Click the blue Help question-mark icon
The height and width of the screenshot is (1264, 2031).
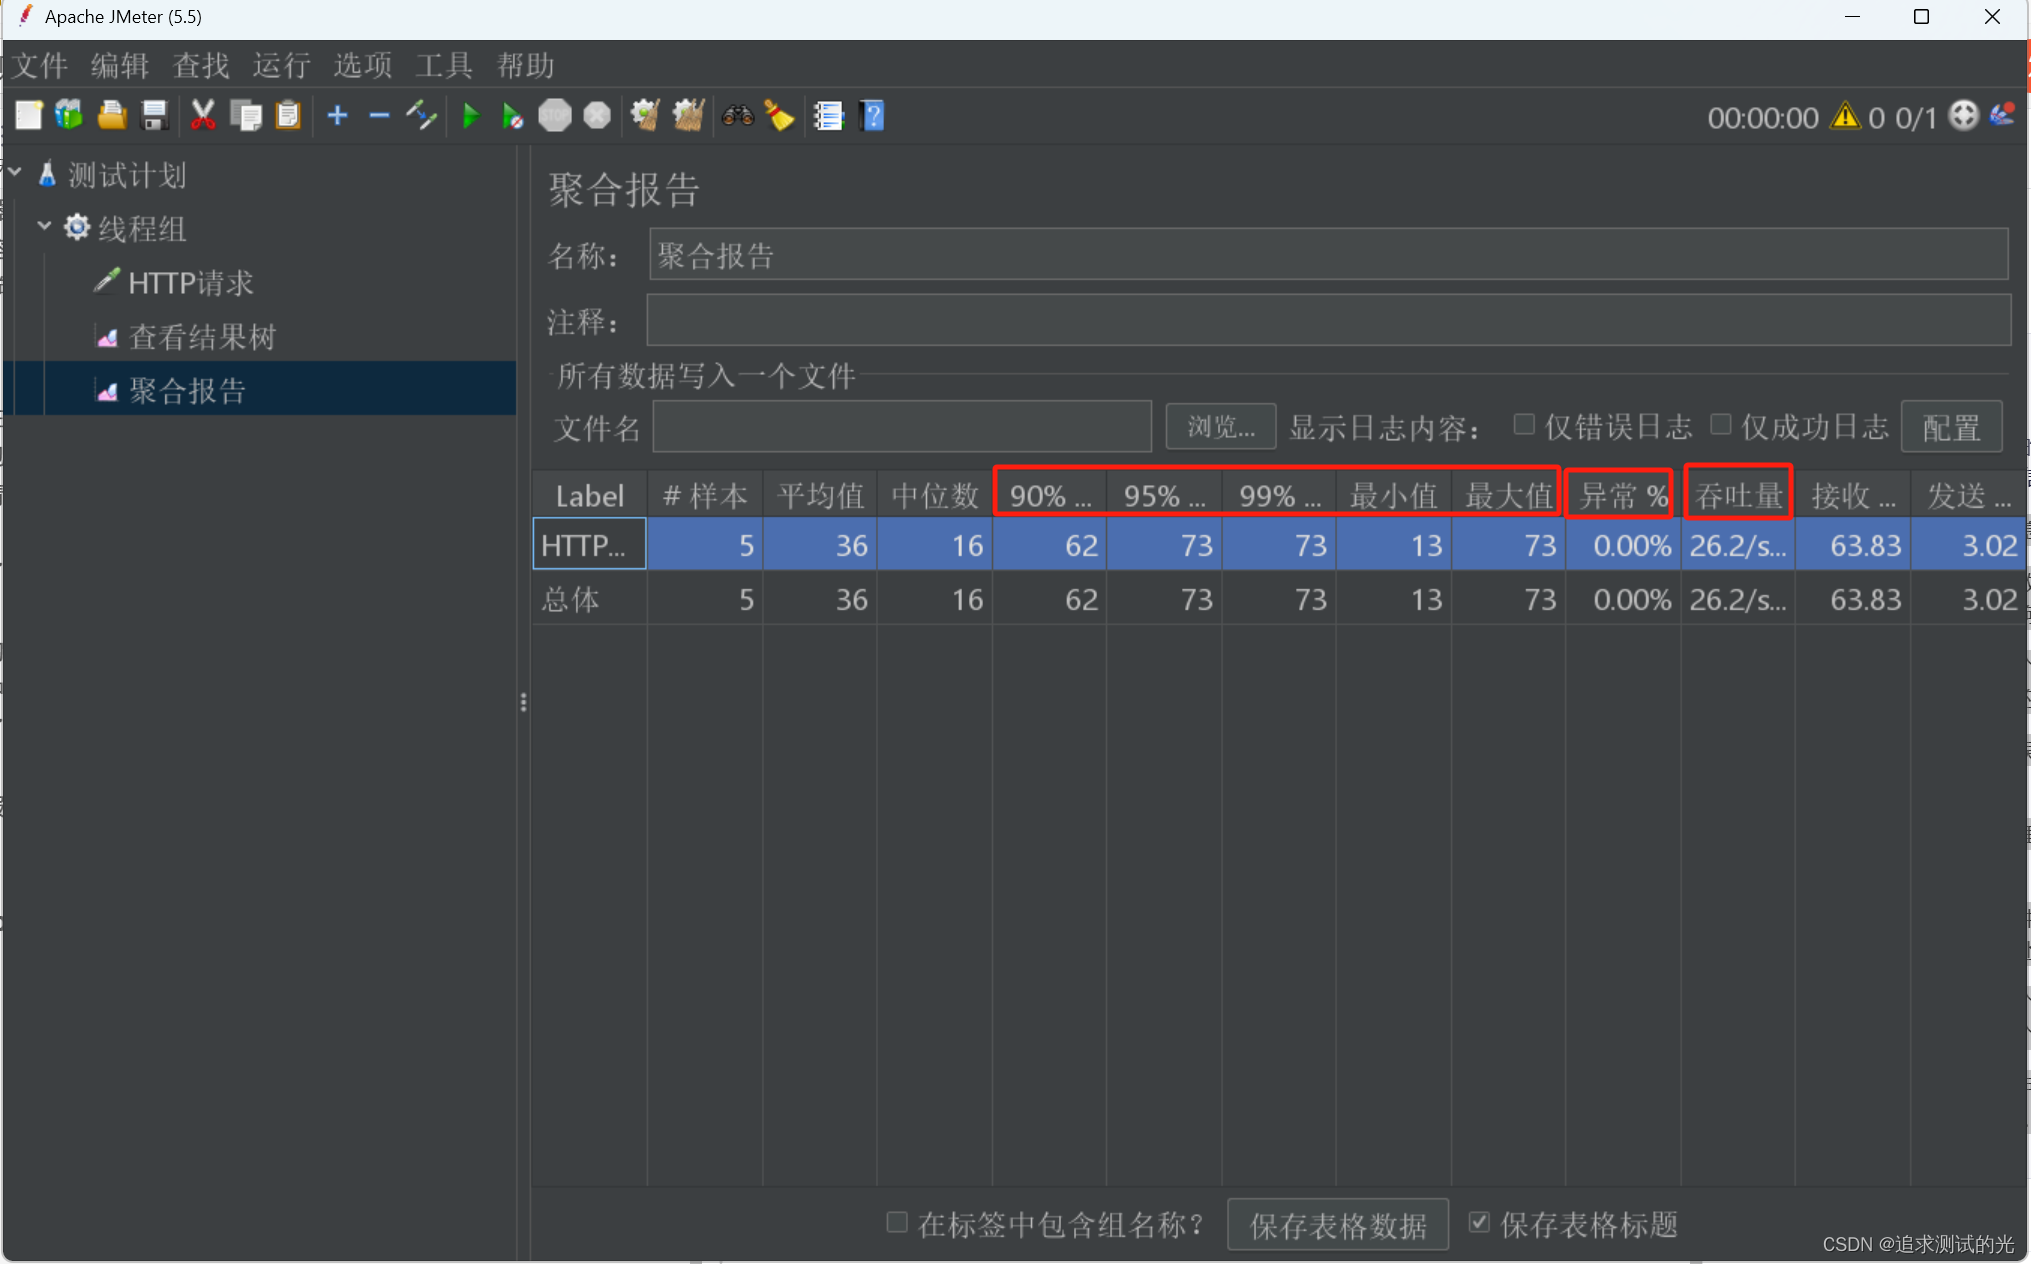[x=872, y=116]
